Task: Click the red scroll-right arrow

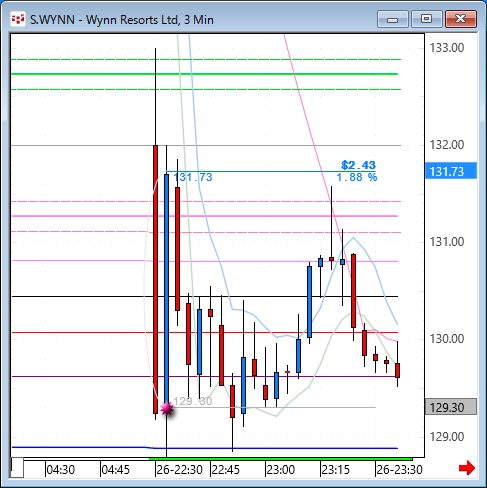Action: tap(467, 468)
